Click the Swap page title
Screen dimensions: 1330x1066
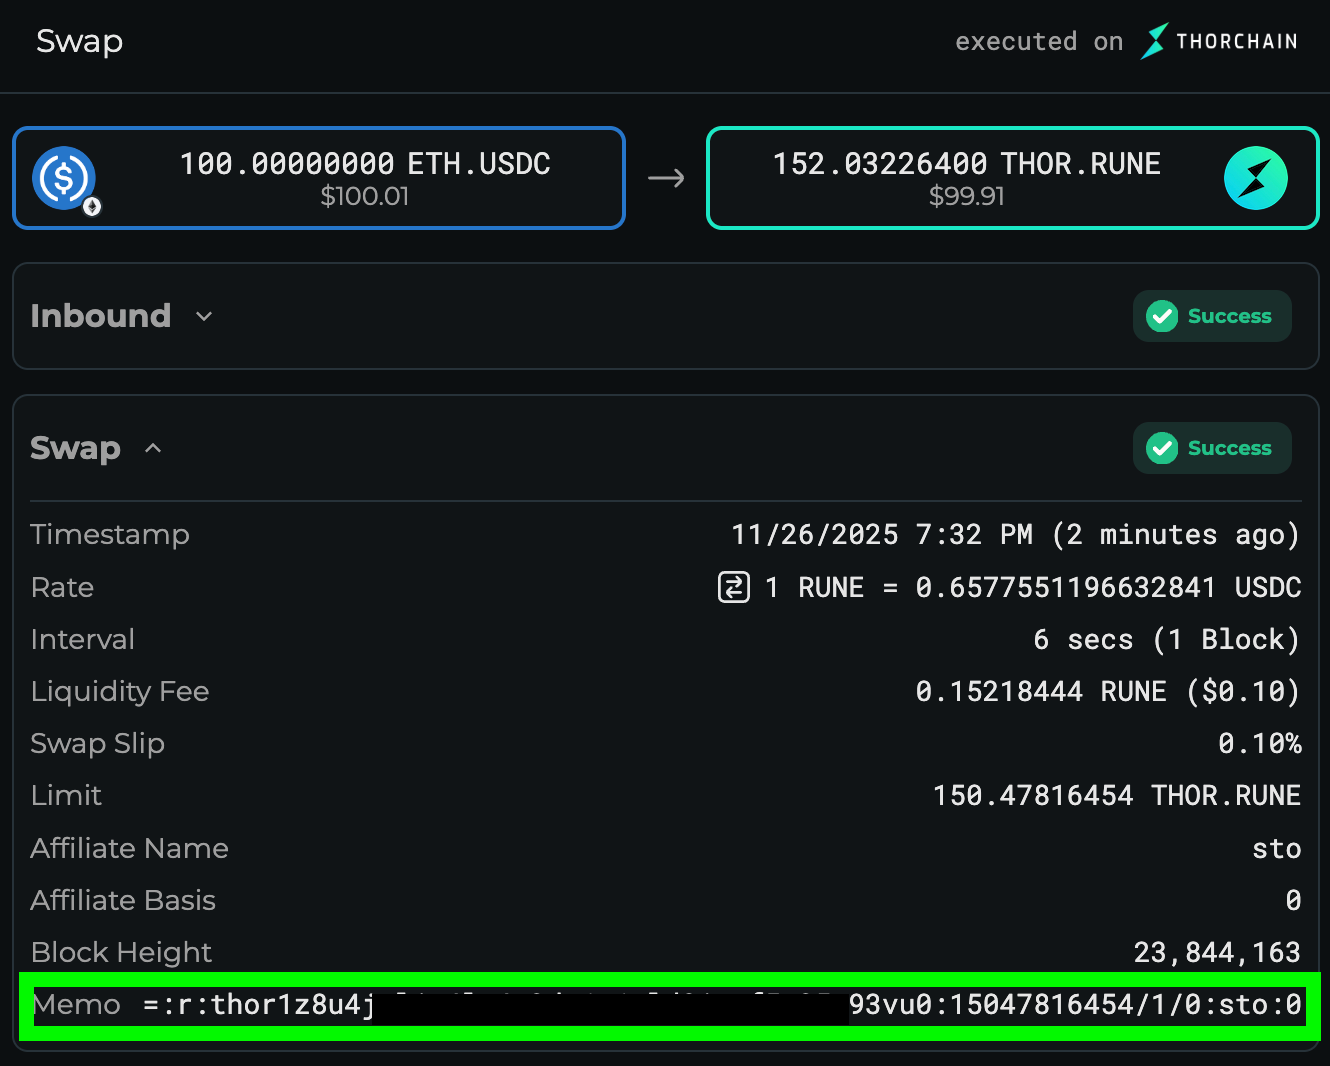pyautogui.click(x=79, y=41)
